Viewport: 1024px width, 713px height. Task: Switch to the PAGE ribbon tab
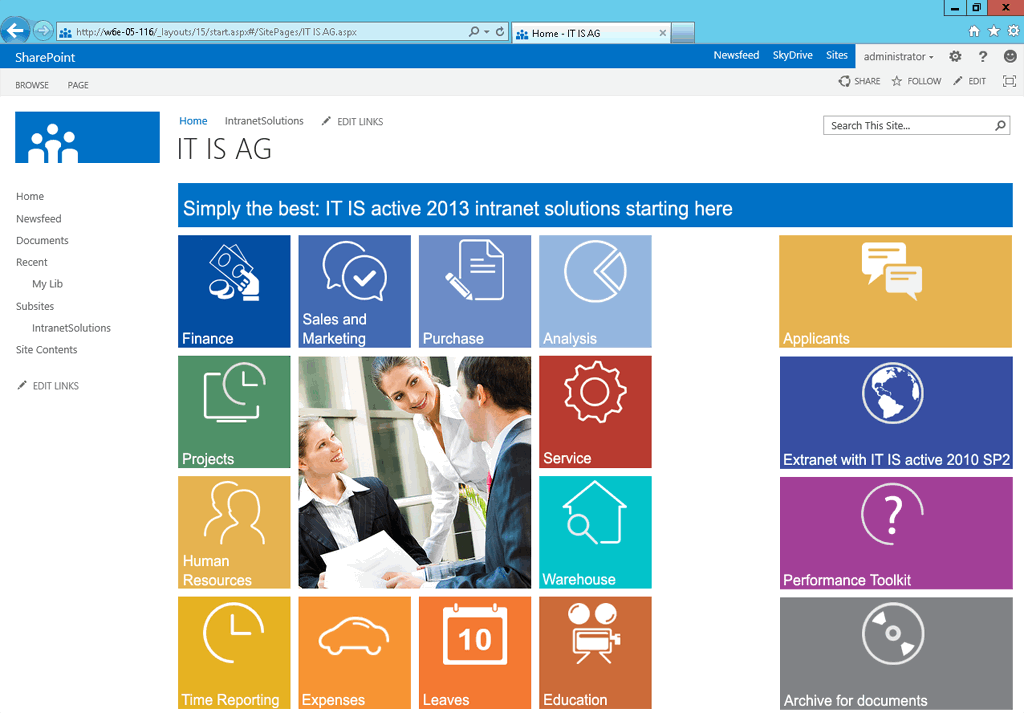[78, 85]
